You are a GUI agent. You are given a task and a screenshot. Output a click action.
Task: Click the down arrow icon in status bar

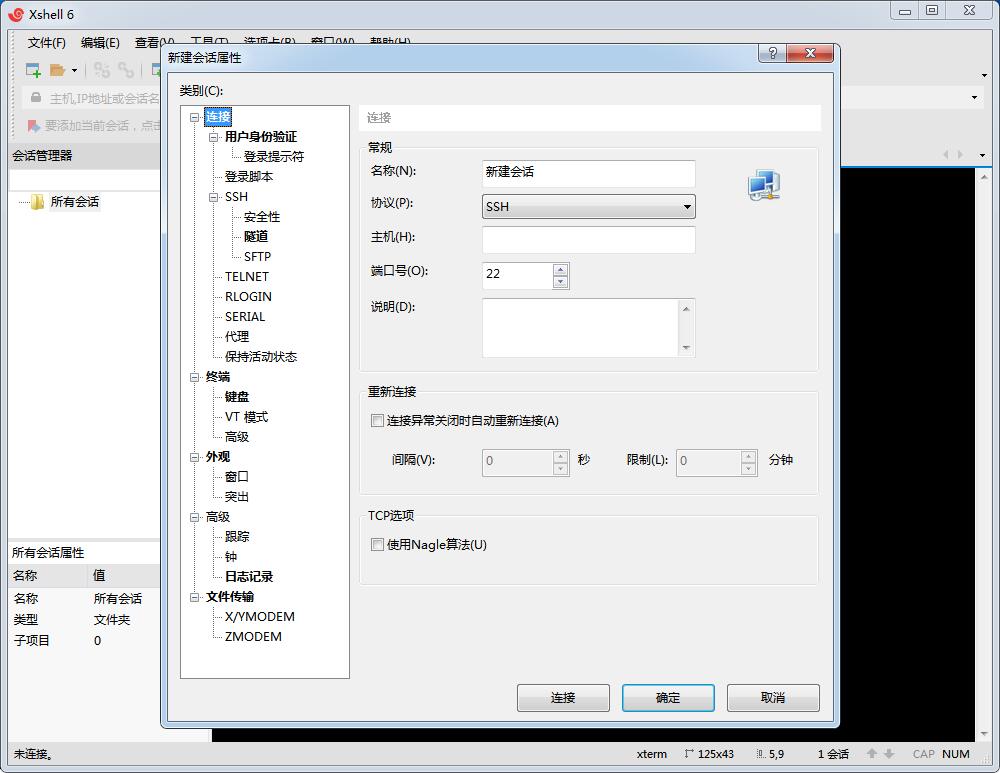click(889, 754)
